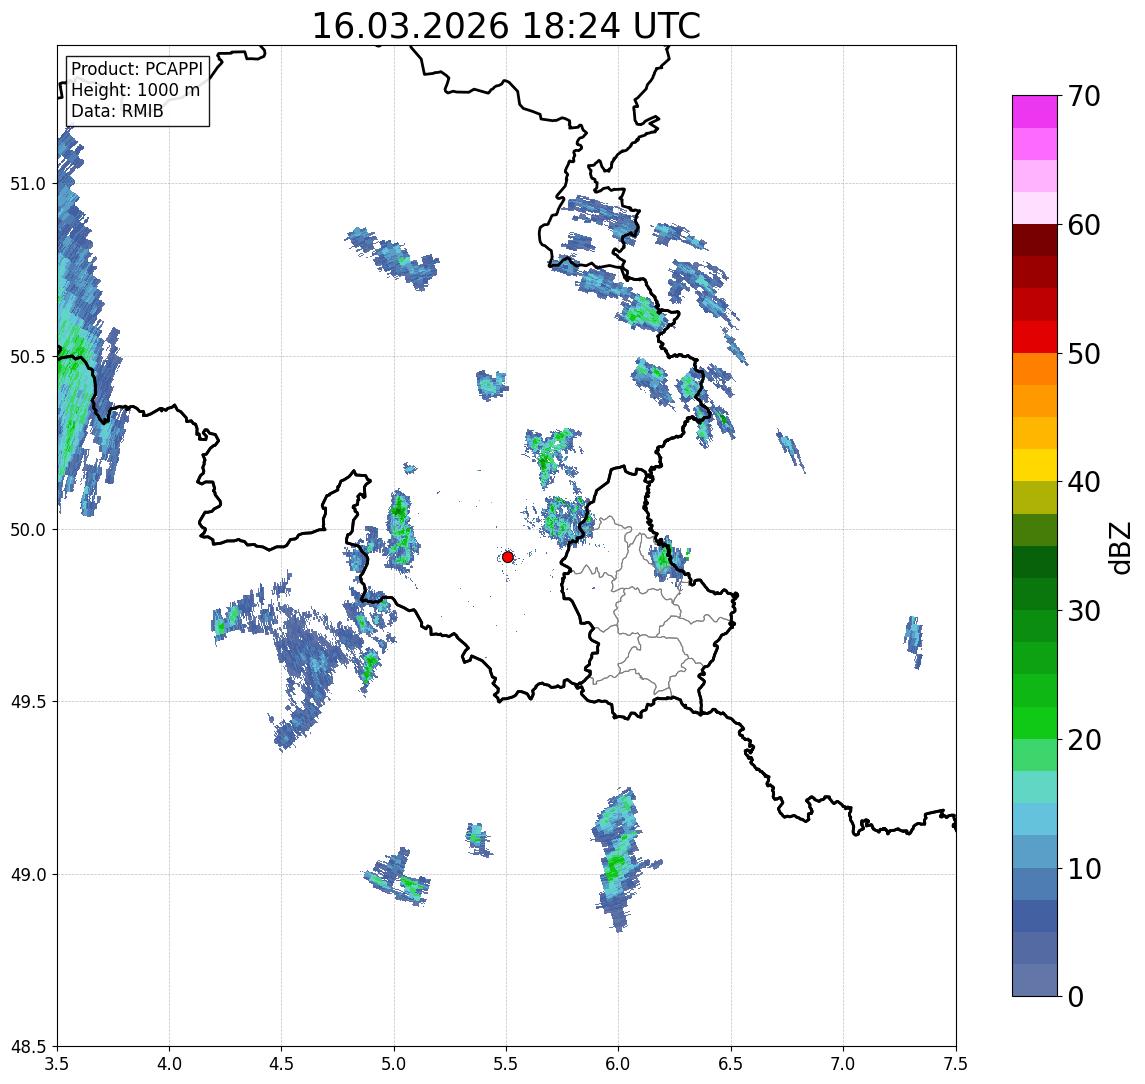Click the latitude axis label 49.5

(28, 702)
